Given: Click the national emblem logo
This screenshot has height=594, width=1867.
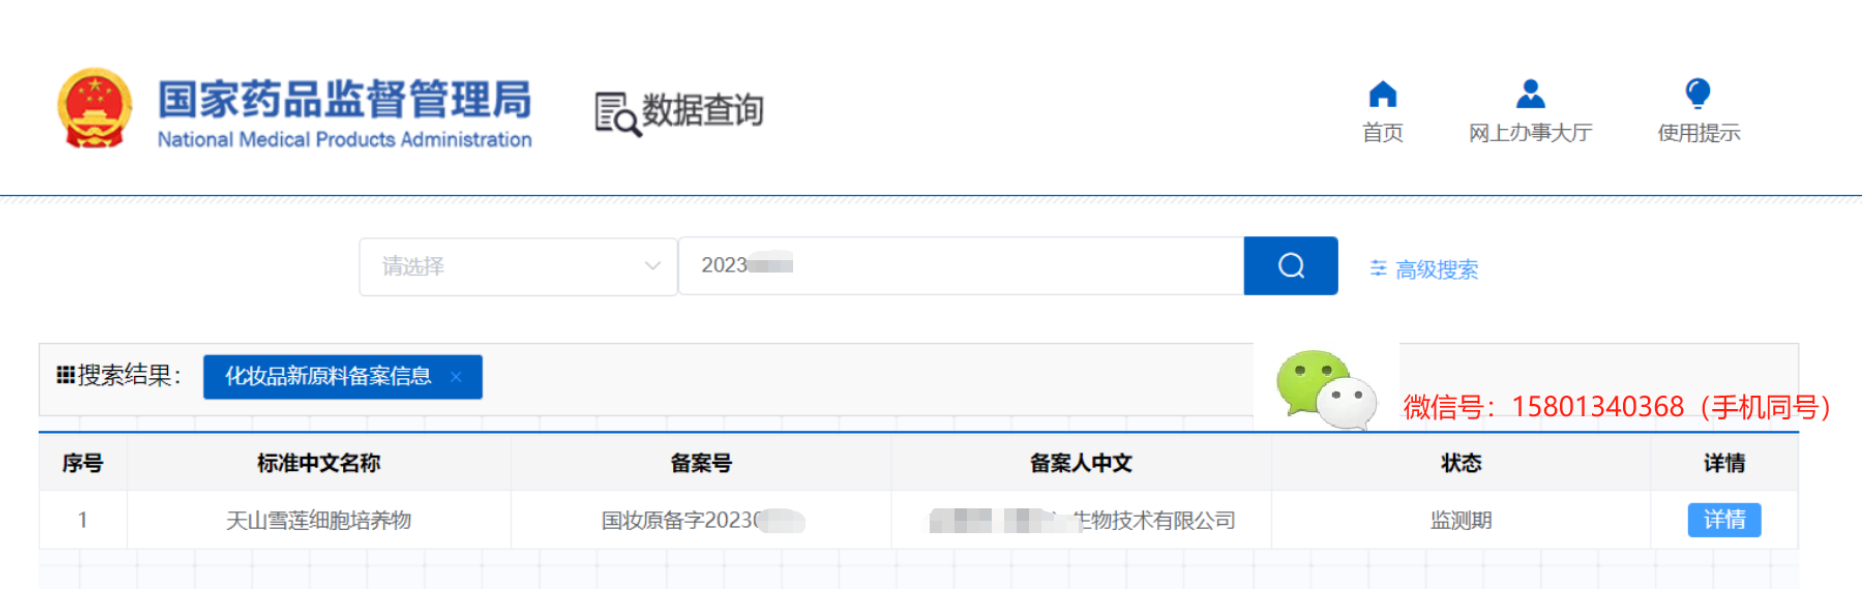Looking at the screenshot, I should tap(94, 108).
